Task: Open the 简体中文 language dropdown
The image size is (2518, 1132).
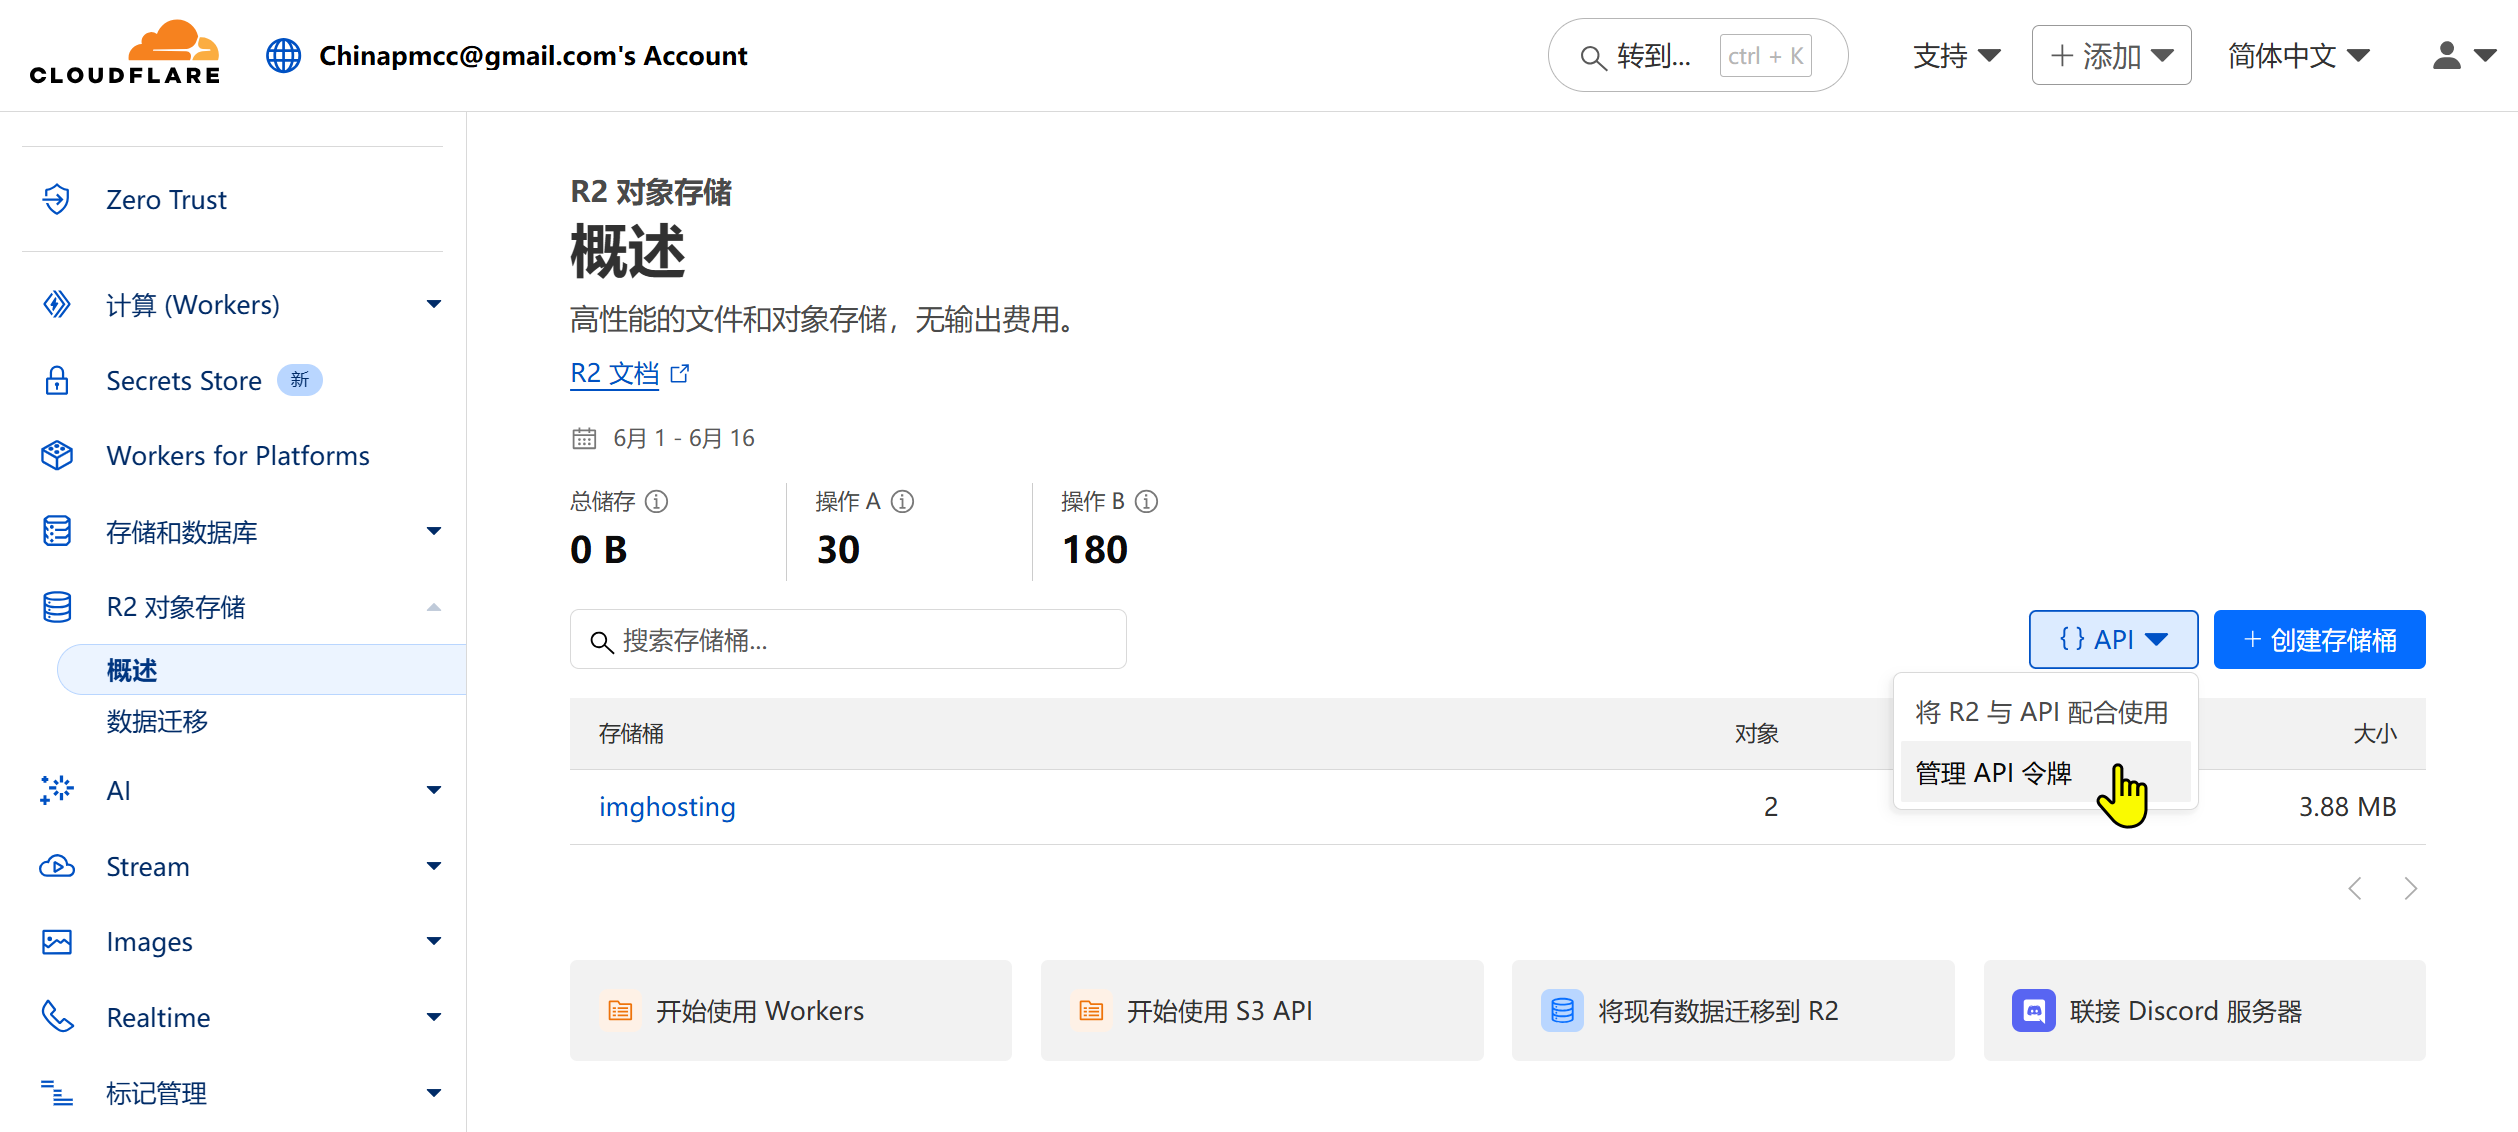Action: (x=2298, y=55)
